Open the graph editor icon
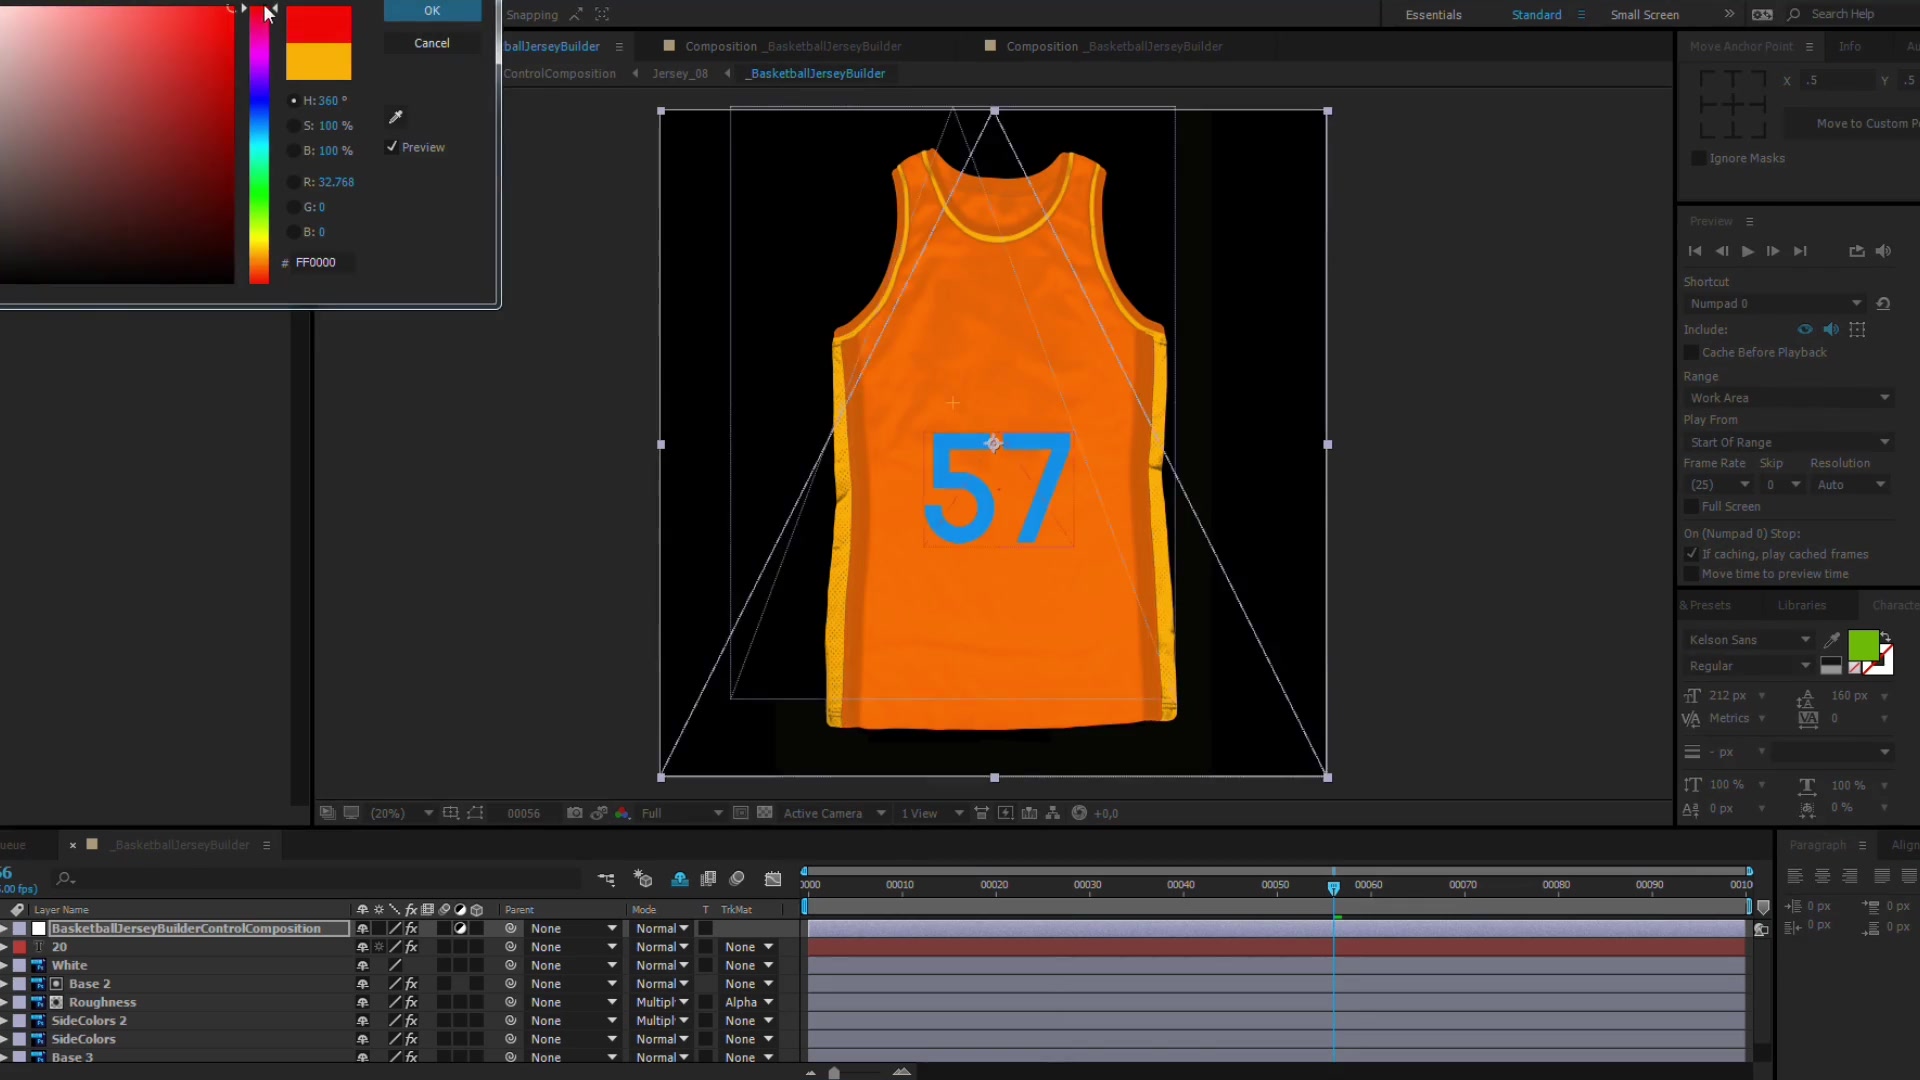1920x1080 pixels. click(773, 879)
